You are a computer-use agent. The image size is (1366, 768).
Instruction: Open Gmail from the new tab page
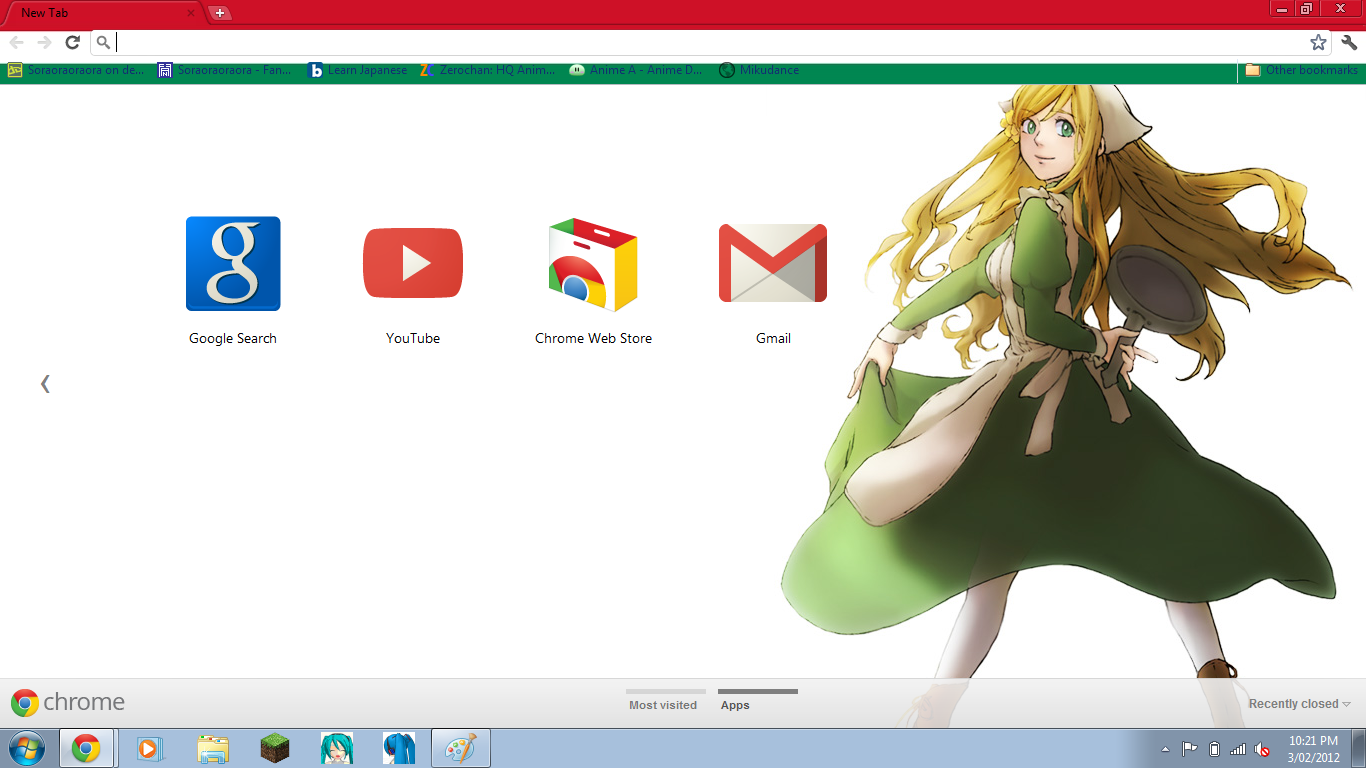[x=773, y=263]
